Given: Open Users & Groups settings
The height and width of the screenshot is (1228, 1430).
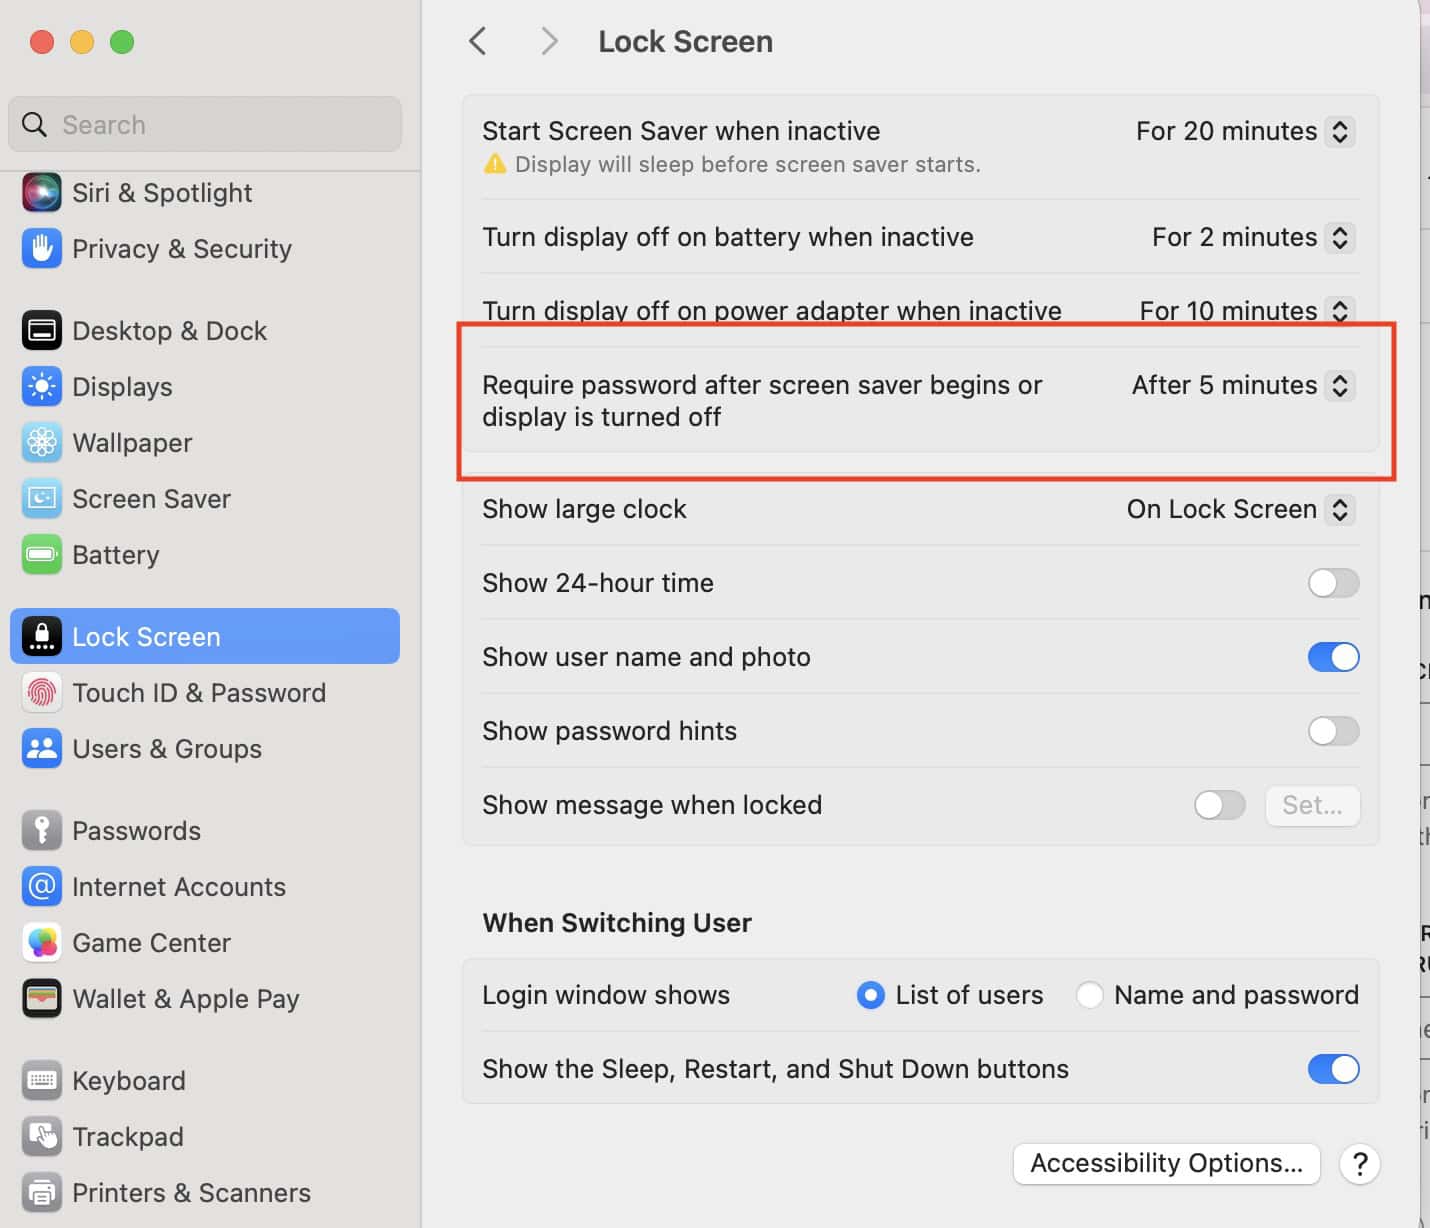Looking at the screenshot, I should point(166,748).
